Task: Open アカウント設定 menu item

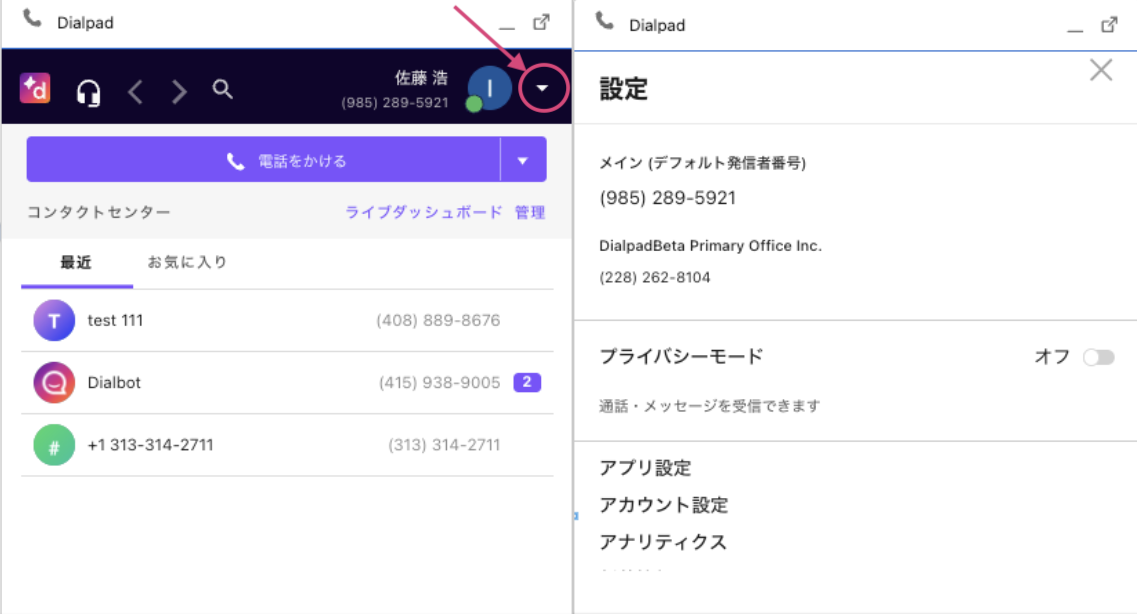Action: coord(663,505)
